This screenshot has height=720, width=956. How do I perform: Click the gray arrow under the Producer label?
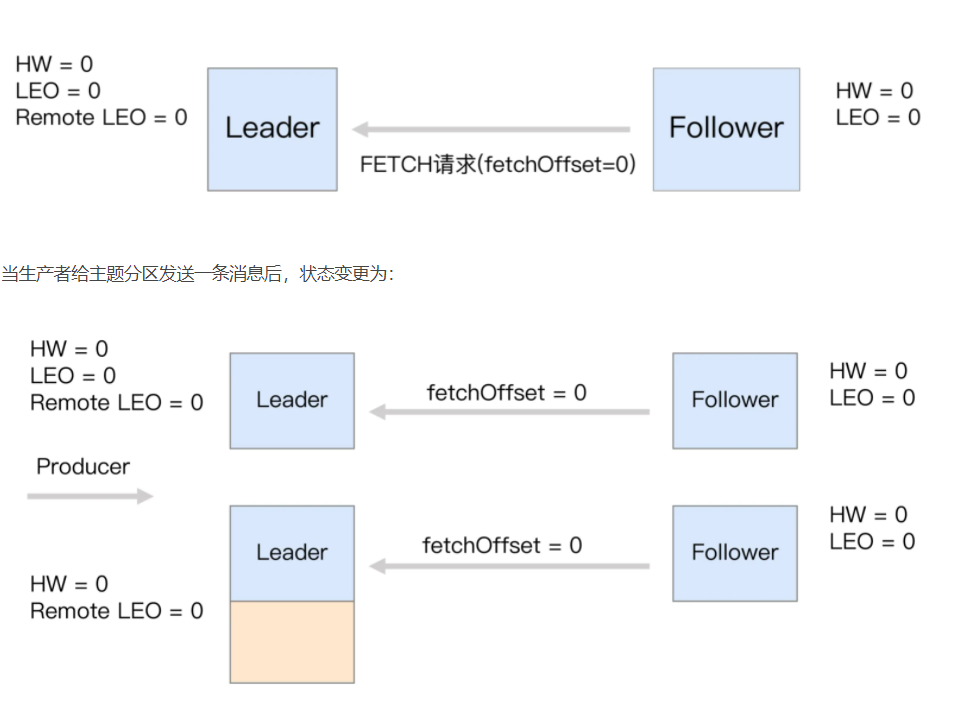coord(90,496)
